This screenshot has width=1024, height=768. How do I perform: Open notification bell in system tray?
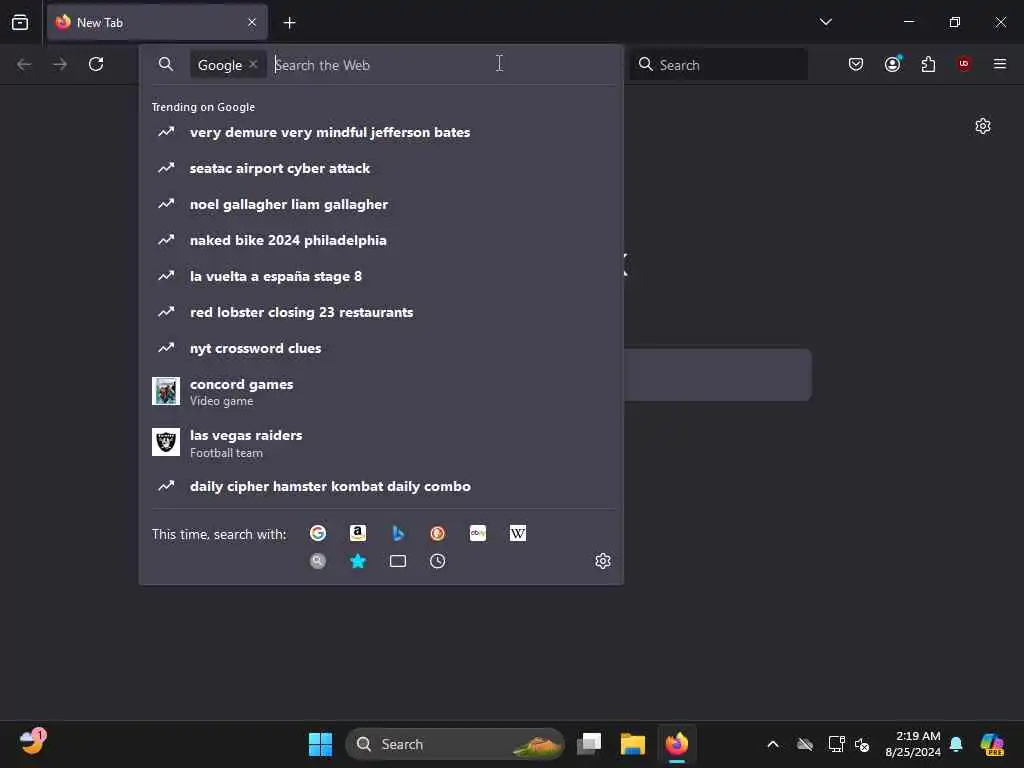point(956,744)
